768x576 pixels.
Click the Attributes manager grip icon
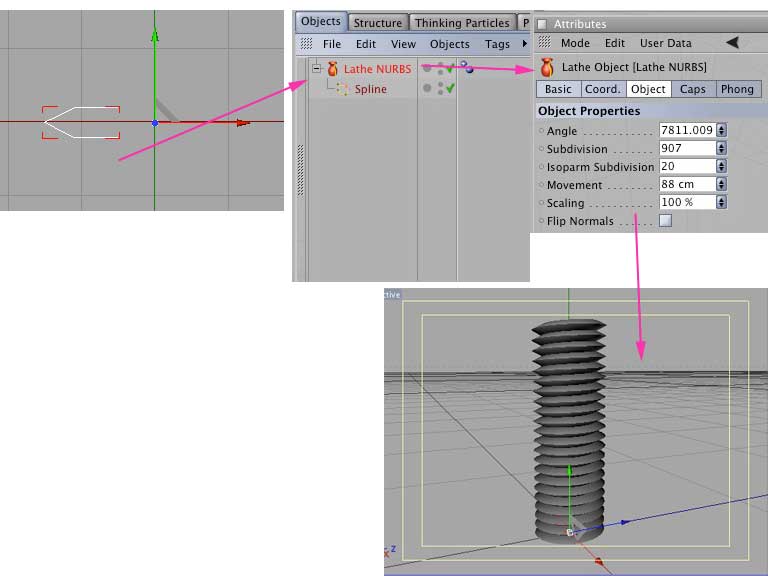(x=545, y=42)
